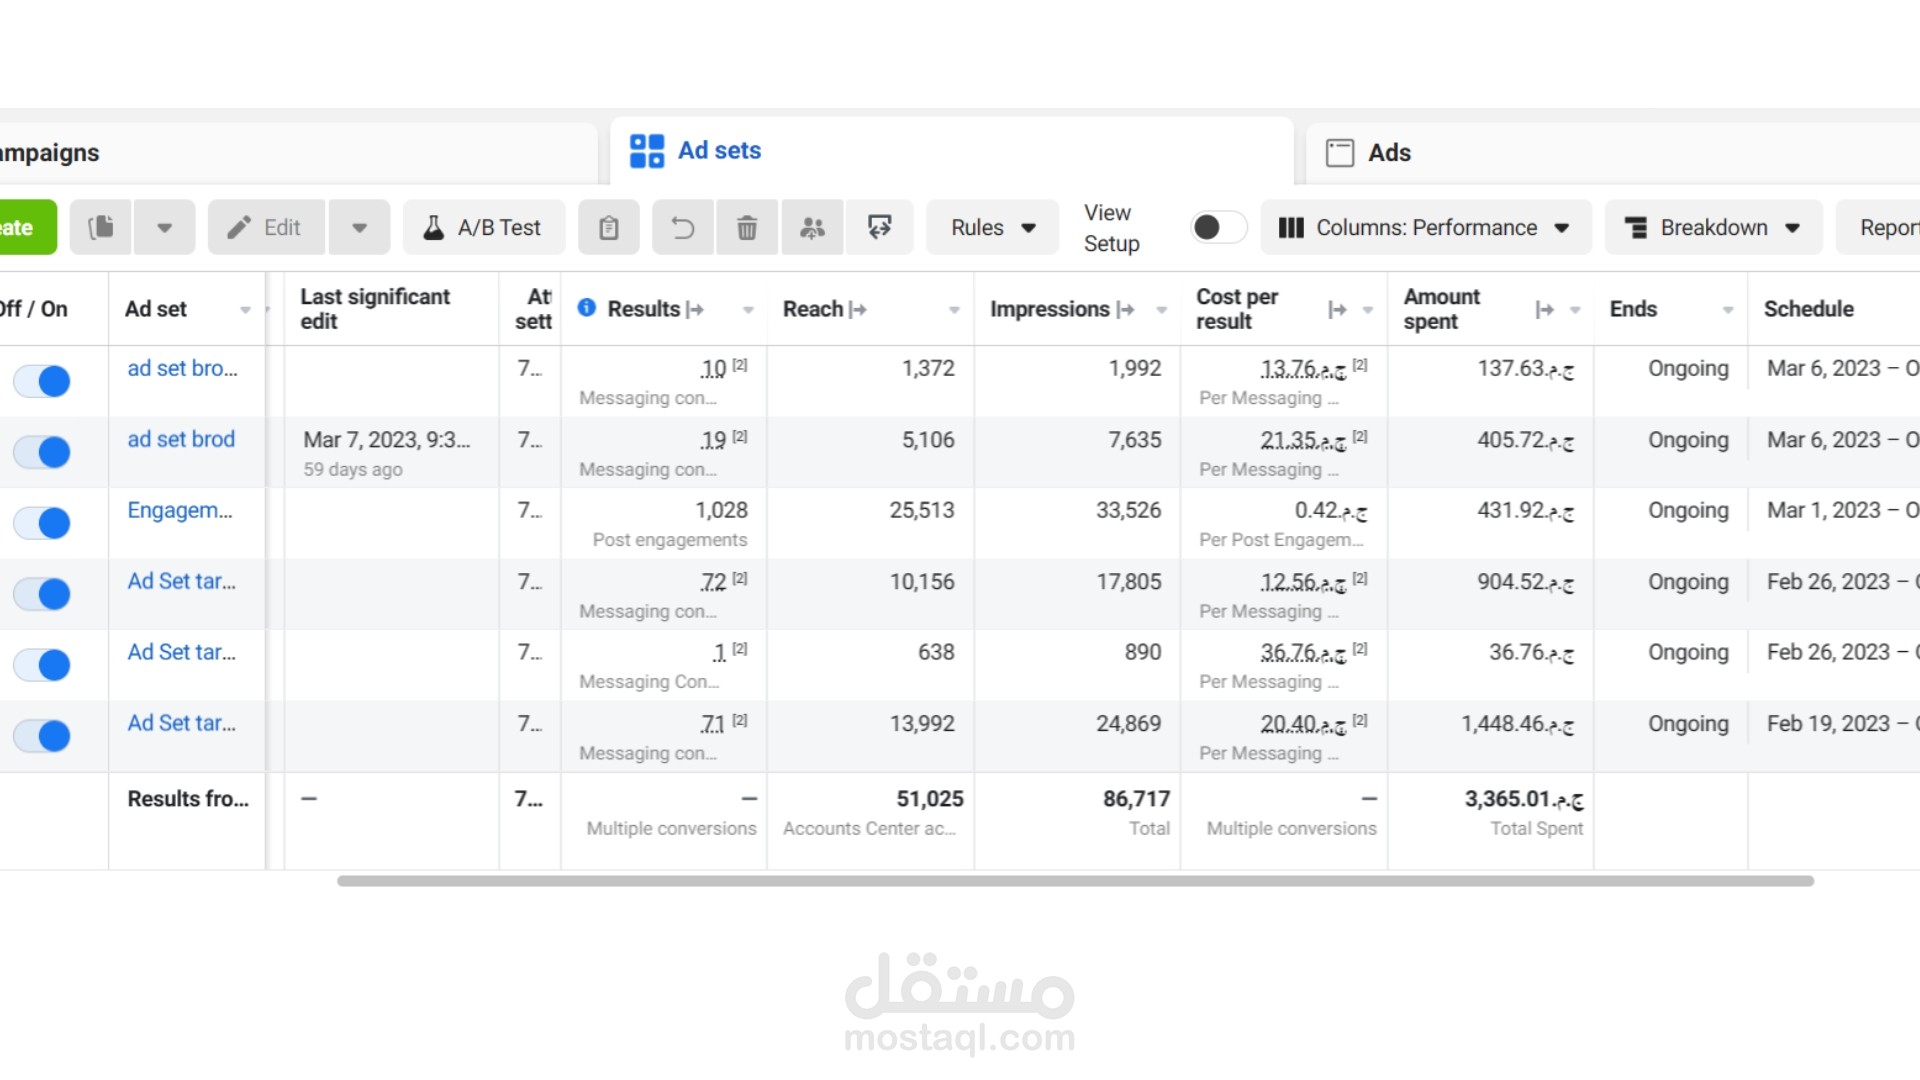1920x1080 pixels.
Task: Open the Rules dropdown
Action: (992, 228)
